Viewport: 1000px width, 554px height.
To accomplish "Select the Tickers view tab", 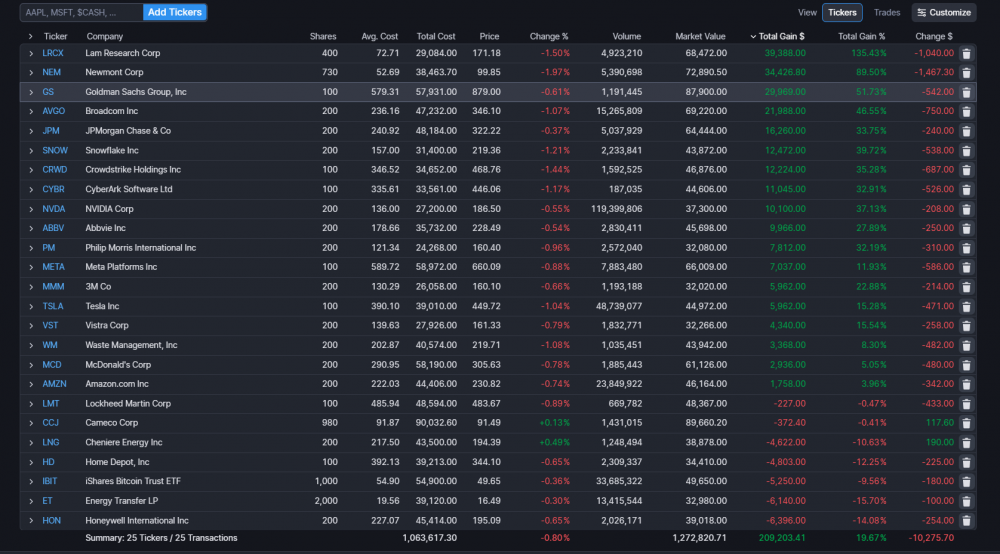I will click(x=842, y=13).
